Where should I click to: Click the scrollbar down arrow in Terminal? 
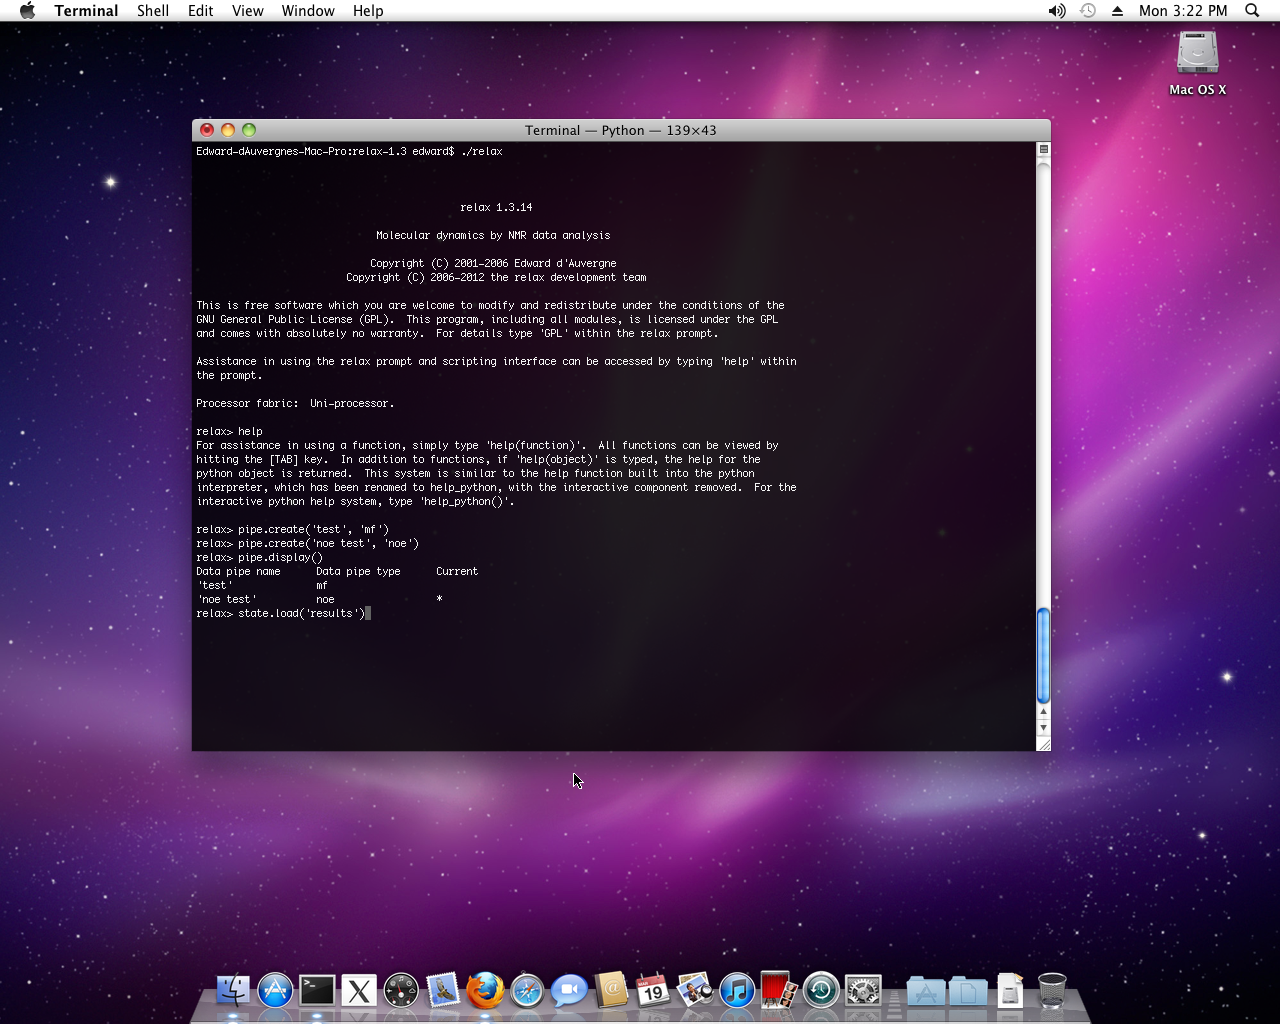(x=1043, y=728)
